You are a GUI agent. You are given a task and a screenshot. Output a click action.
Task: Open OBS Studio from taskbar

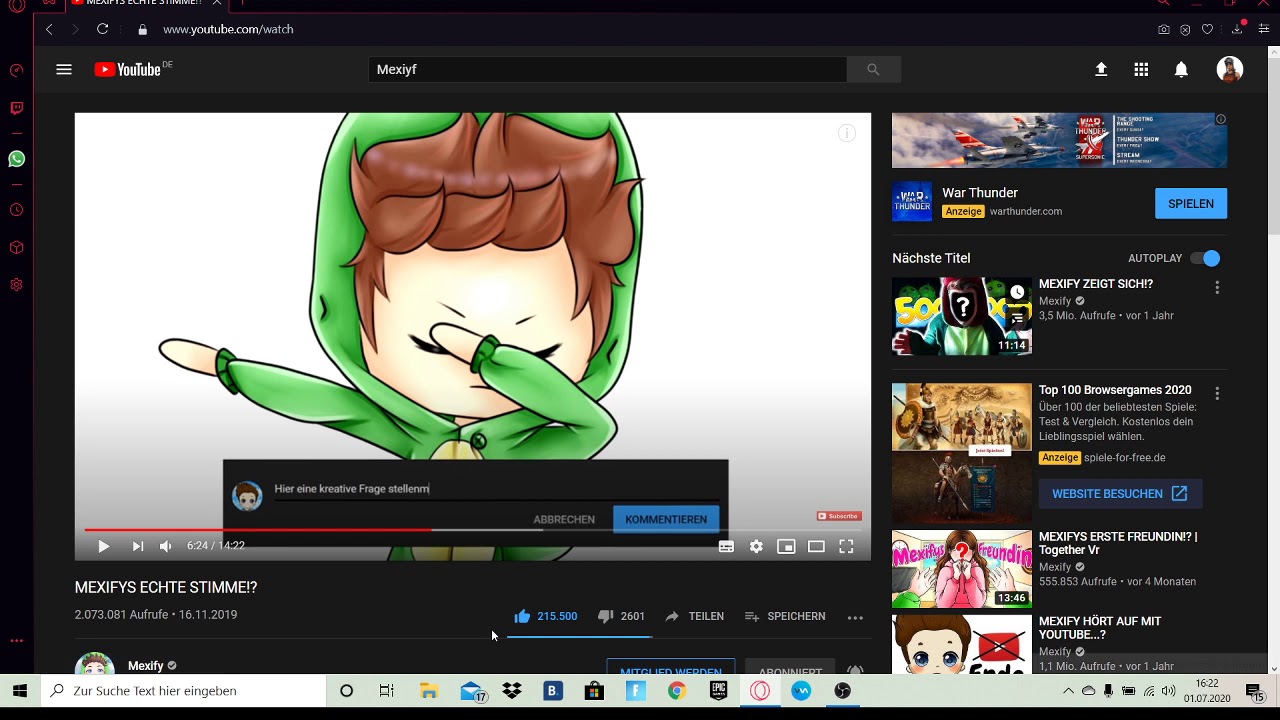tap(842, 691)
